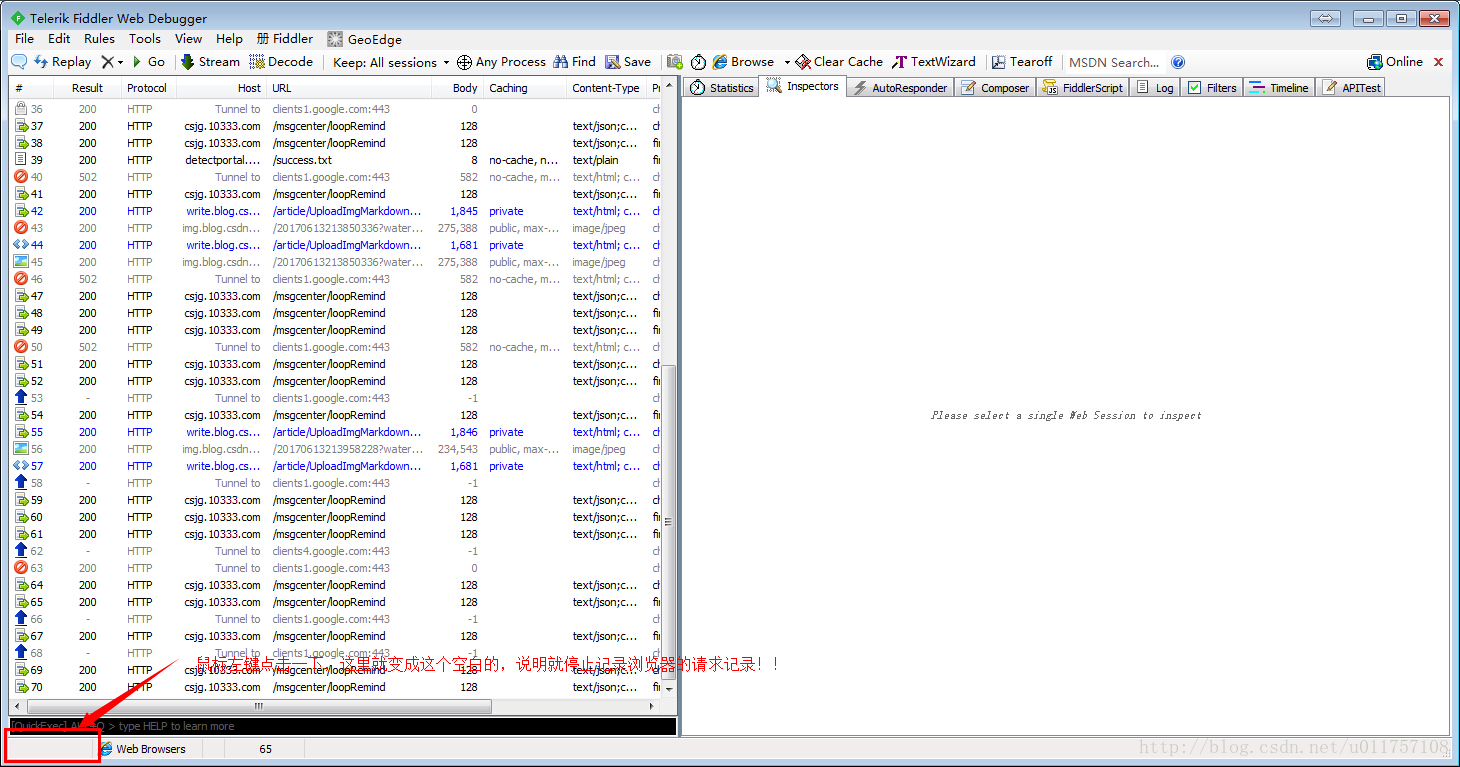Click the window restore arrows button in title bar

coord(1326,18)
